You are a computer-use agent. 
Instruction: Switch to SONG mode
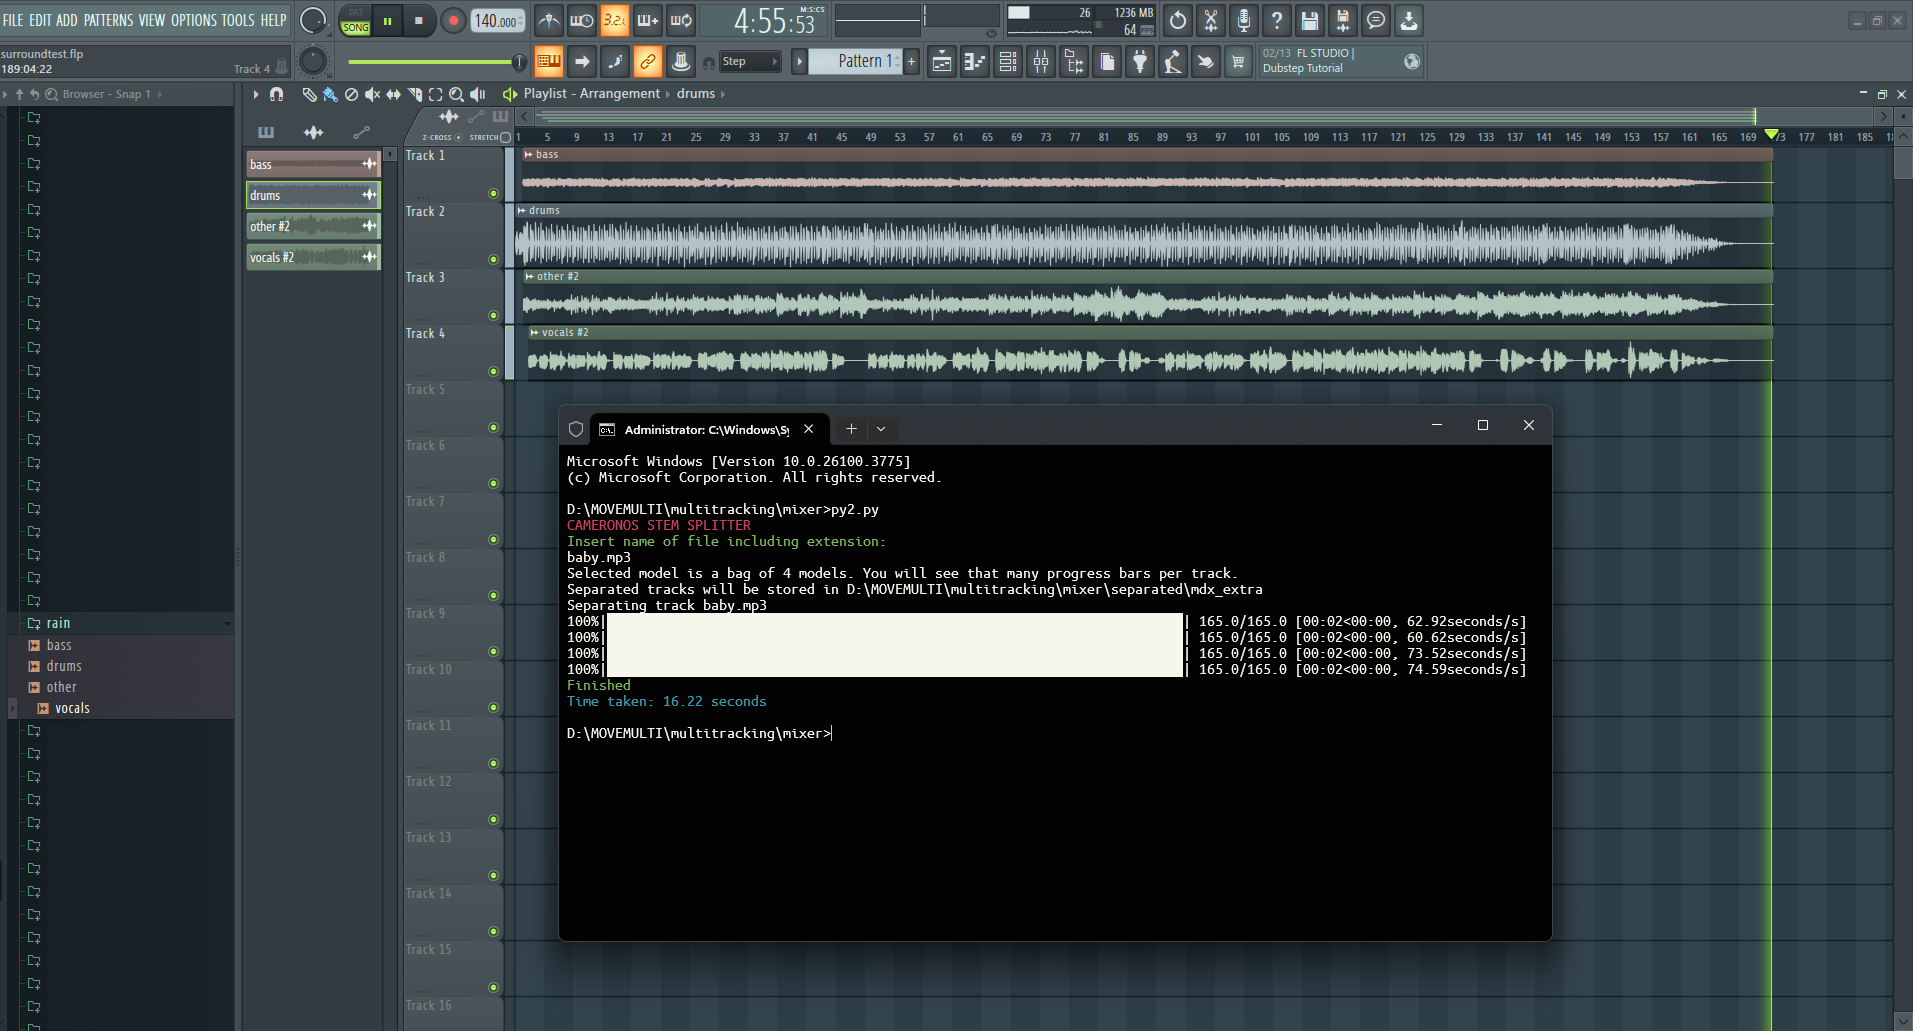[356, 28]
